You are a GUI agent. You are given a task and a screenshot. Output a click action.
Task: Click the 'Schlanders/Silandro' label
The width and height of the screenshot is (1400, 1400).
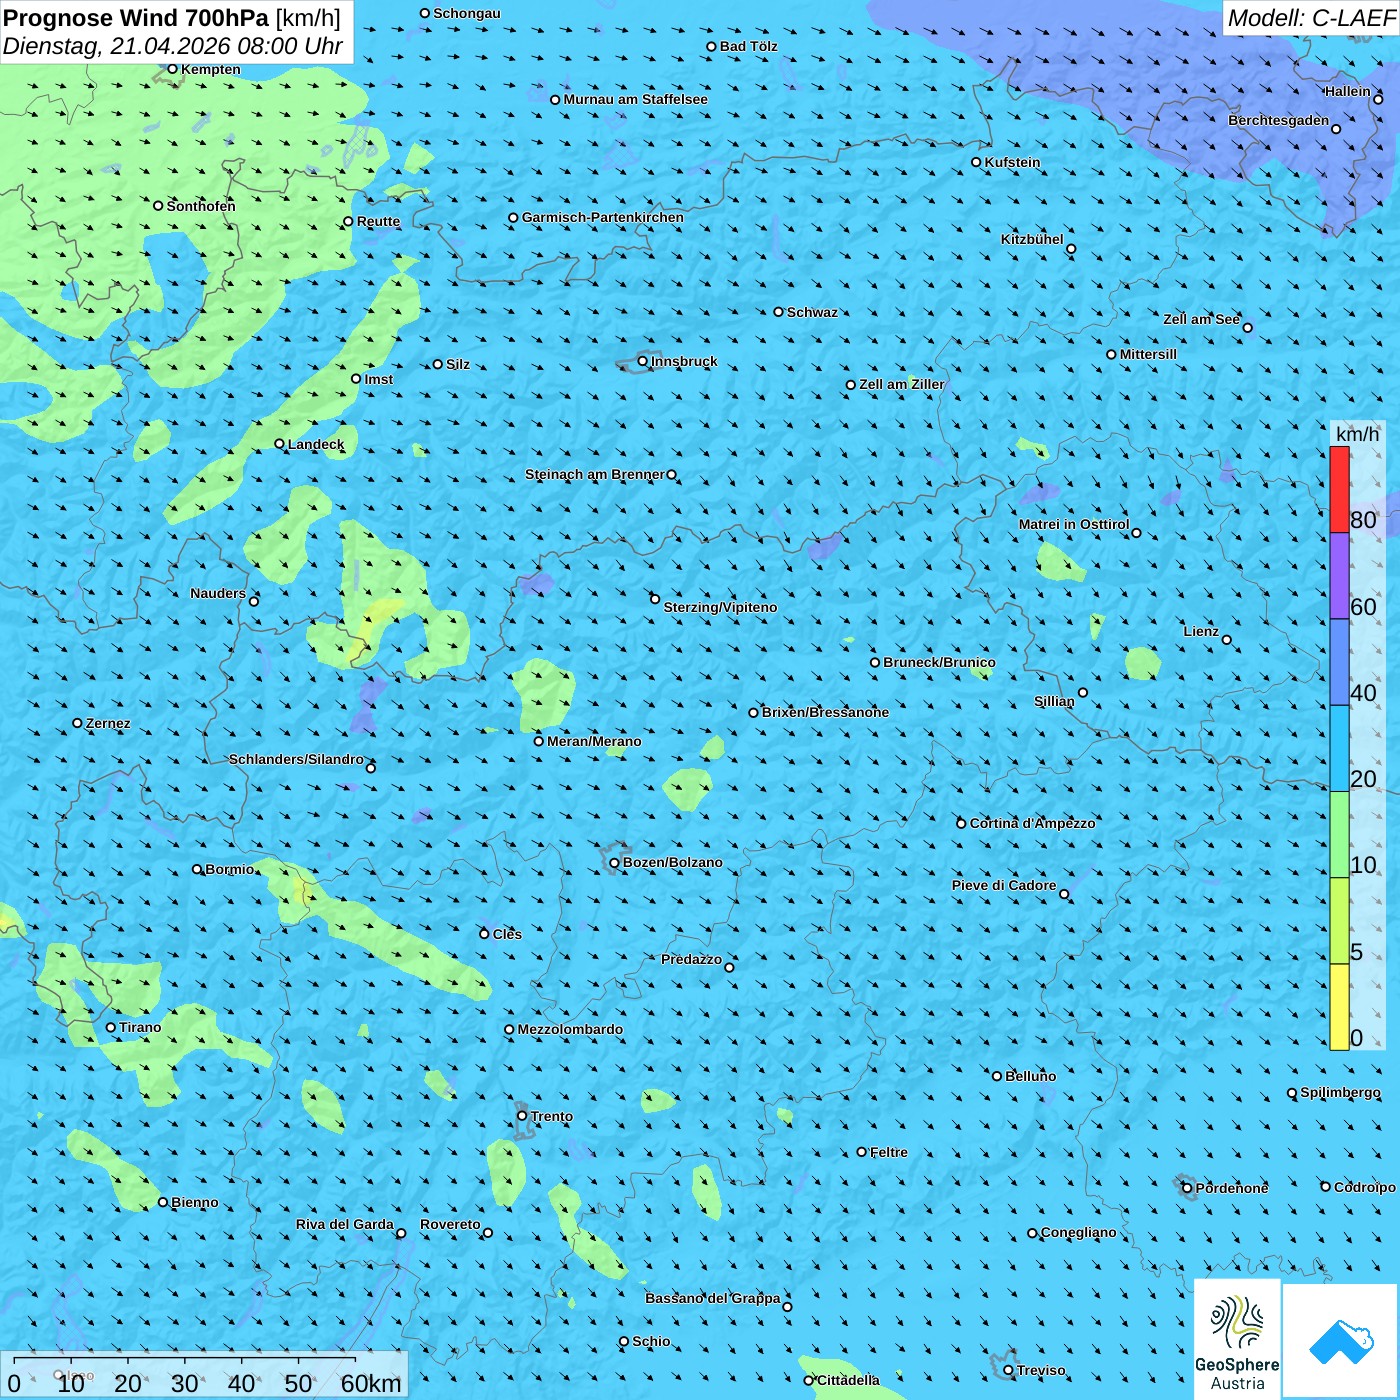(x=296, y=759)
